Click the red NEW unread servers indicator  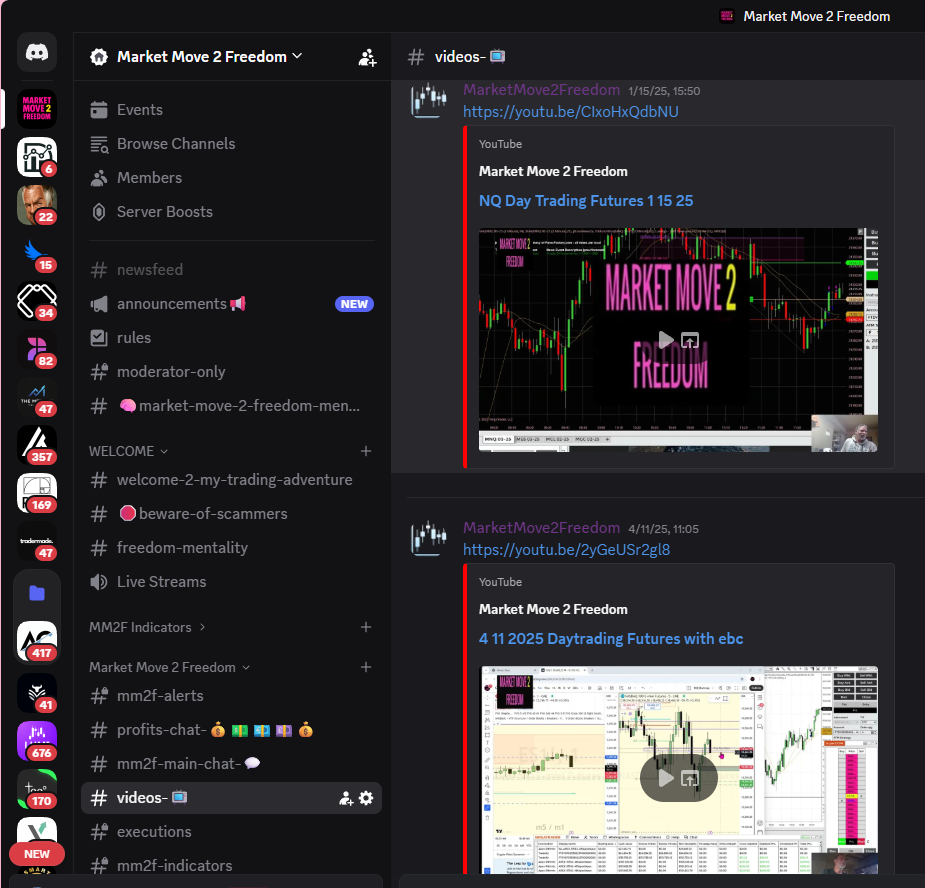coord(37,854)
